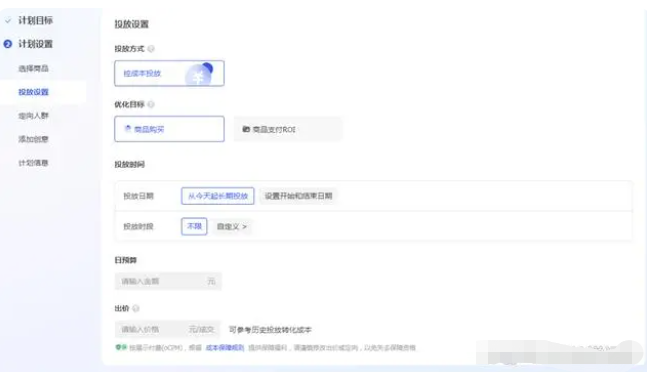Open the 成本保障规则 link
This screenshot has height=372, width=647.
(x=225, y=348)
